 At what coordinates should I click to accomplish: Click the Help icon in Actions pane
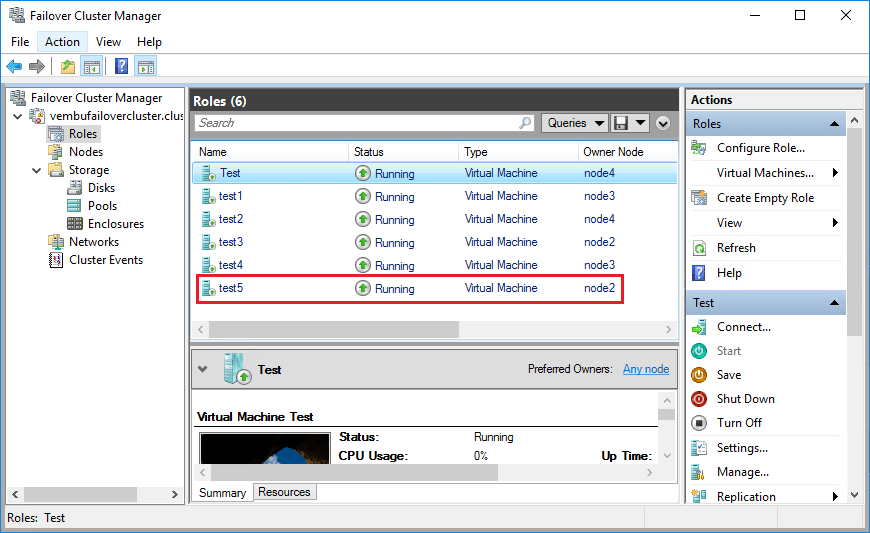(x=699, y=273)
